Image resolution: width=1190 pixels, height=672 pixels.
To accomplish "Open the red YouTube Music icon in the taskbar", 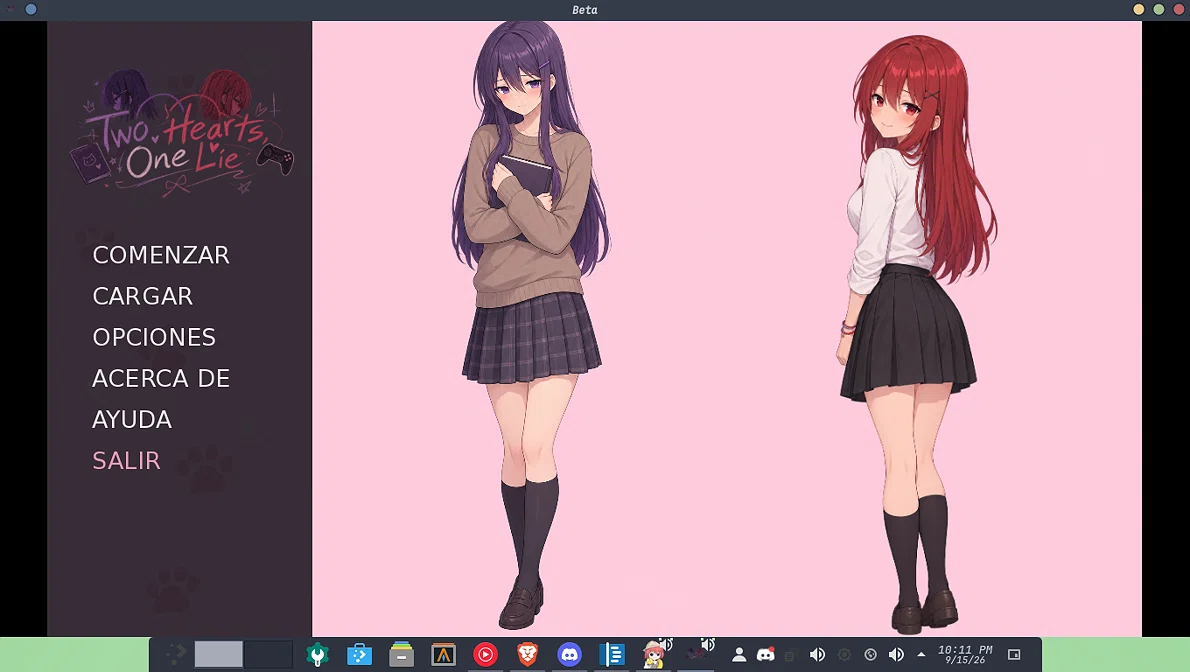I will 486,654.
